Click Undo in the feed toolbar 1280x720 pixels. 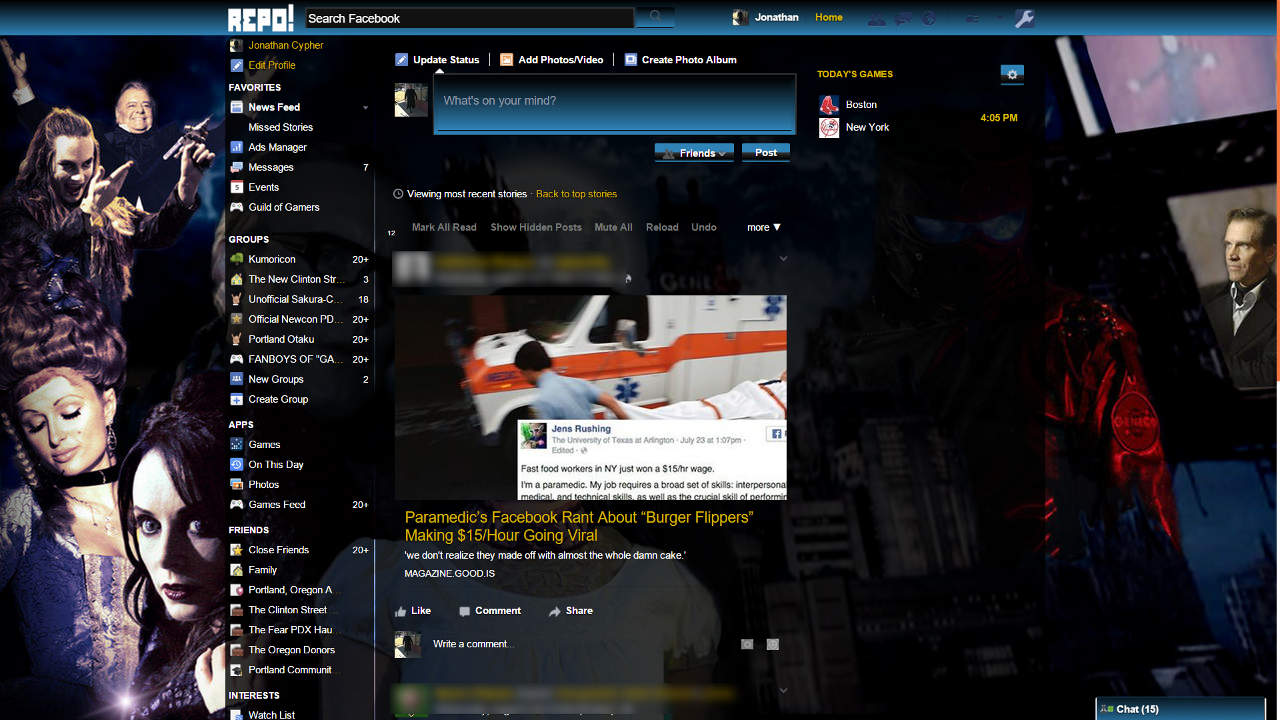coord(704,227)
